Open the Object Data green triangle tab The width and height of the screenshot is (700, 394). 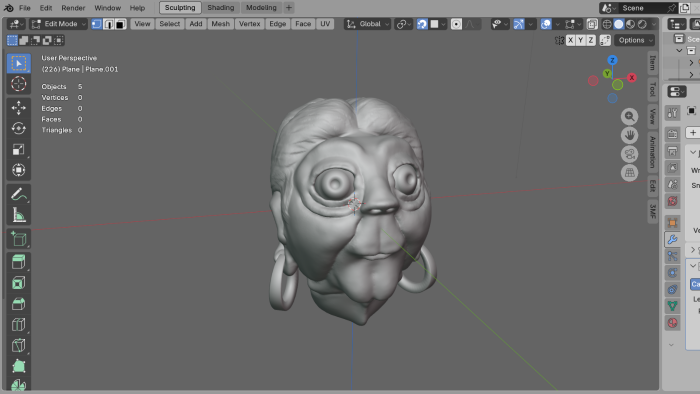(x=672, y=306)
